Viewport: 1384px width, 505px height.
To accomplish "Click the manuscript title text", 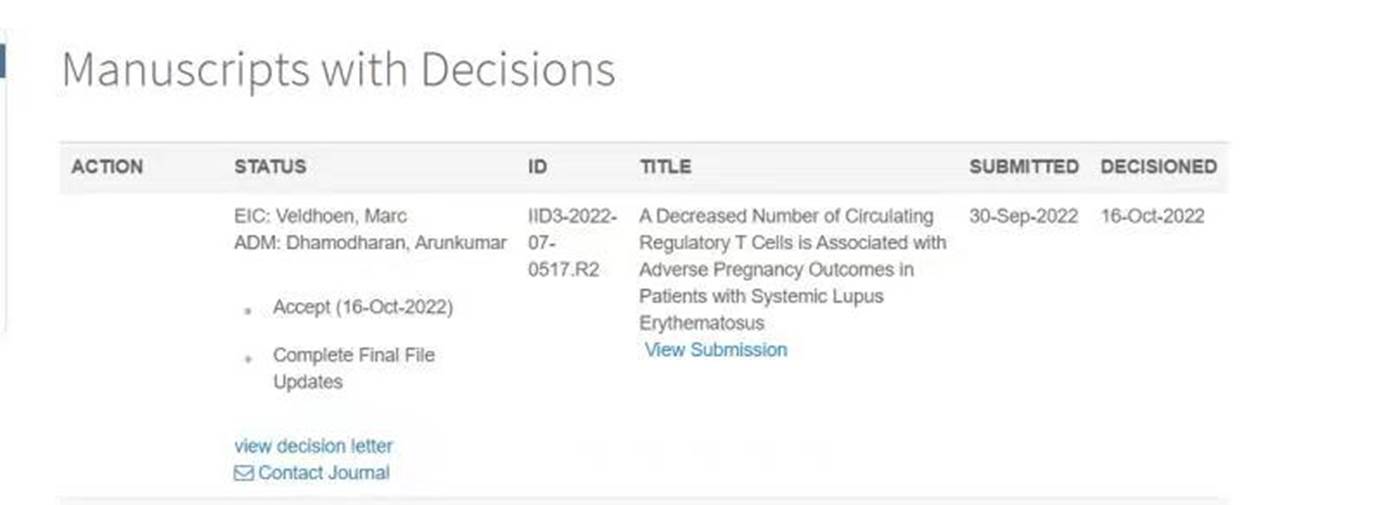I will click(x=792, y=270).
